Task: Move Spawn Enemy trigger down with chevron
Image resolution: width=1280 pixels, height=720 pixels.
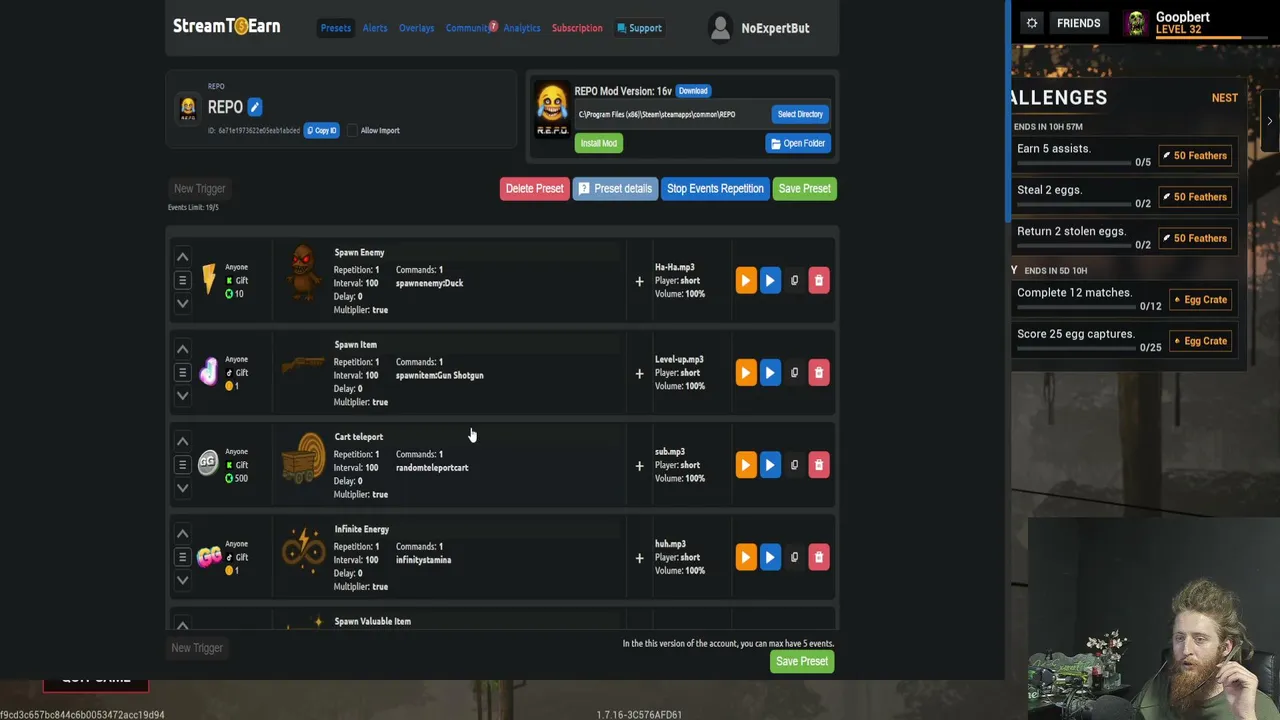Action: [x=182, y=303]
